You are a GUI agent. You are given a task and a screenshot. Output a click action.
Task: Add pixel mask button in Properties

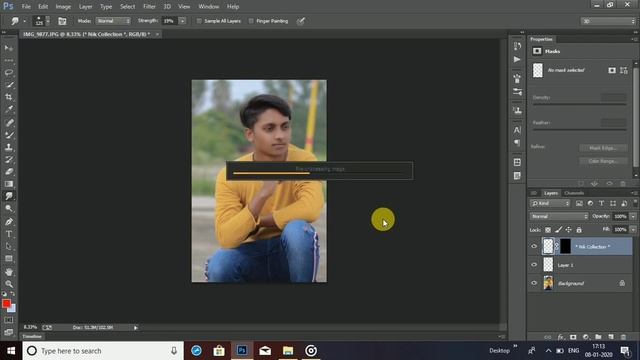click(611, 71)
